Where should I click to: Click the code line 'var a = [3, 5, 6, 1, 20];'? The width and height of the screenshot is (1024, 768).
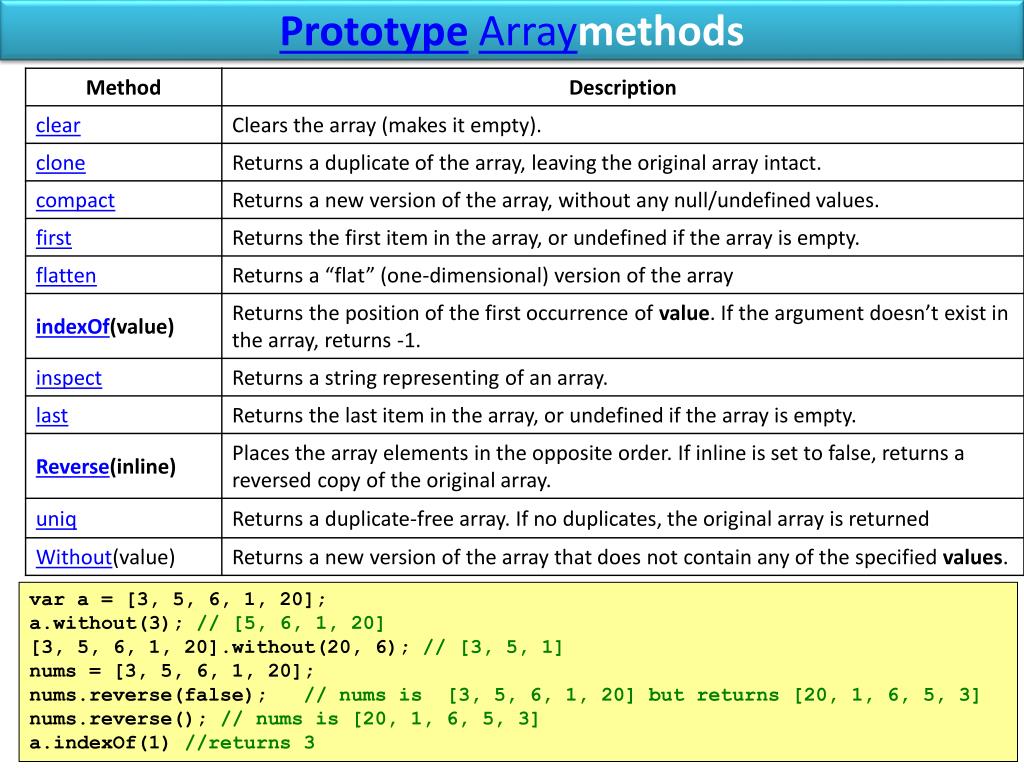pos(178,599)
